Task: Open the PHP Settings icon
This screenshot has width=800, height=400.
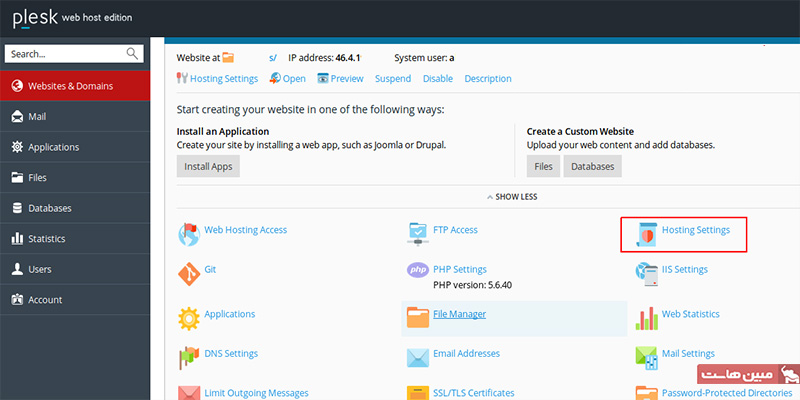Action: coord(417,270)
